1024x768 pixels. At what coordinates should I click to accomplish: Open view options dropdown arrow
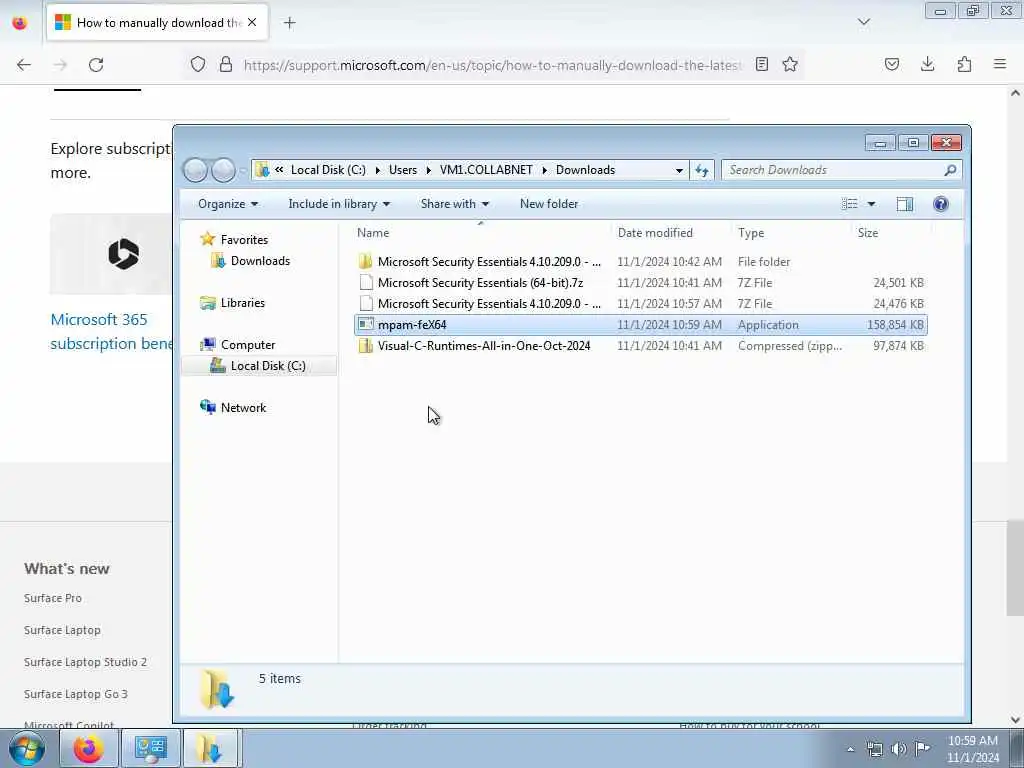tap(871, 204)
